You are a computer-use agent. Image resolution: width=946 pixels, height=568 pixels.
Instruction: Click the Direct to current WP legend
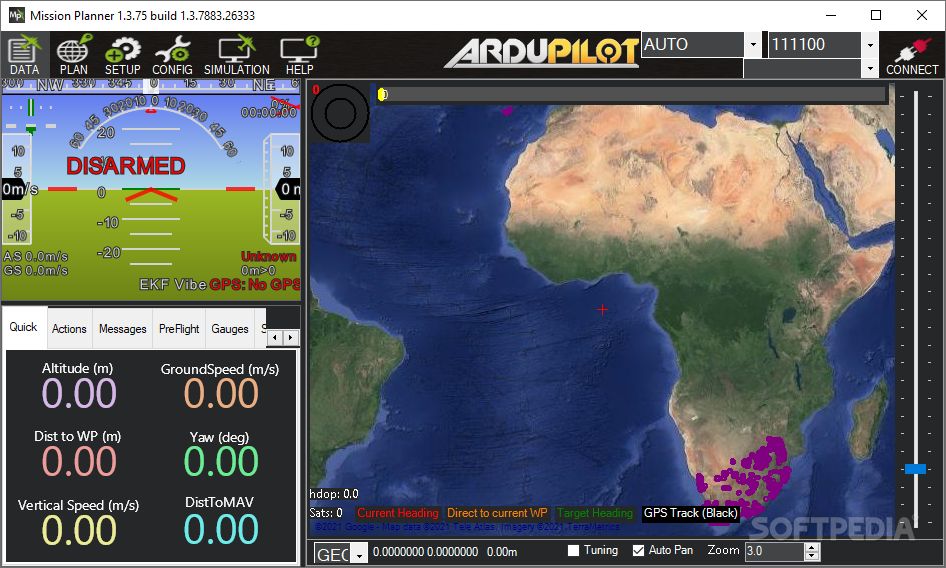(497, 513)
